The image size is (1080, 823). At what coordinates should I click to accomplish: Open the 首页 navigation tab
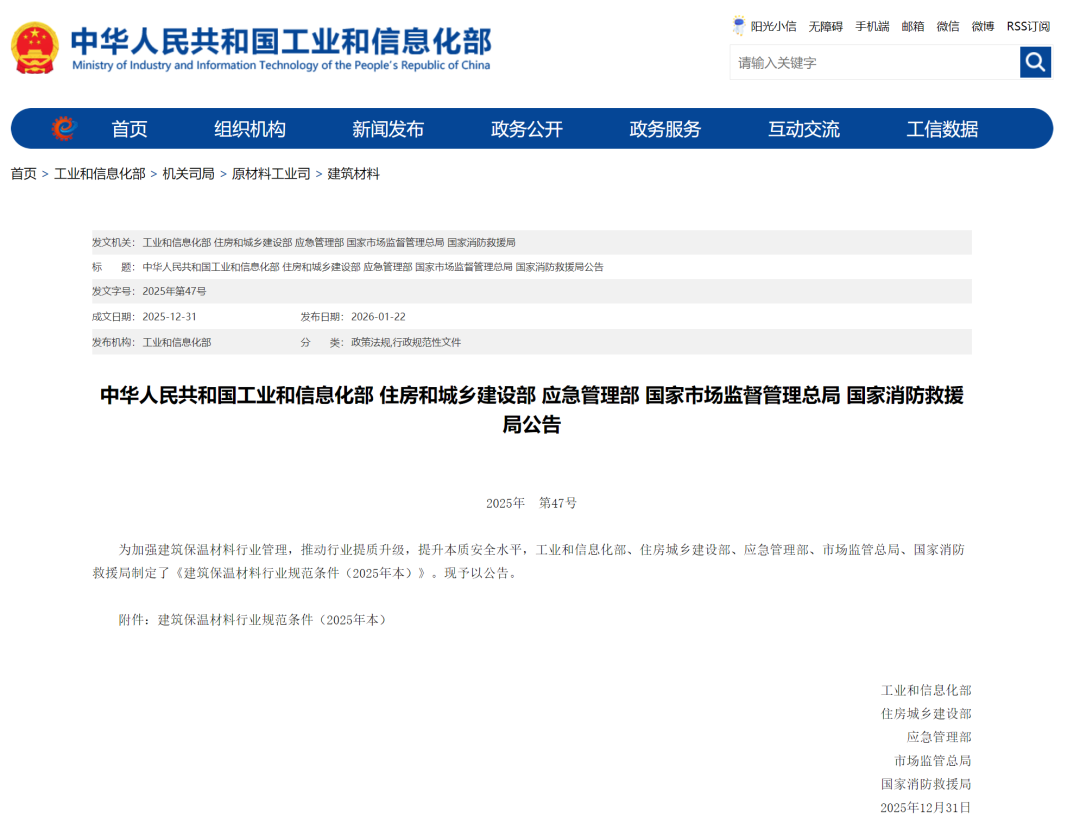tap(129, 128)
